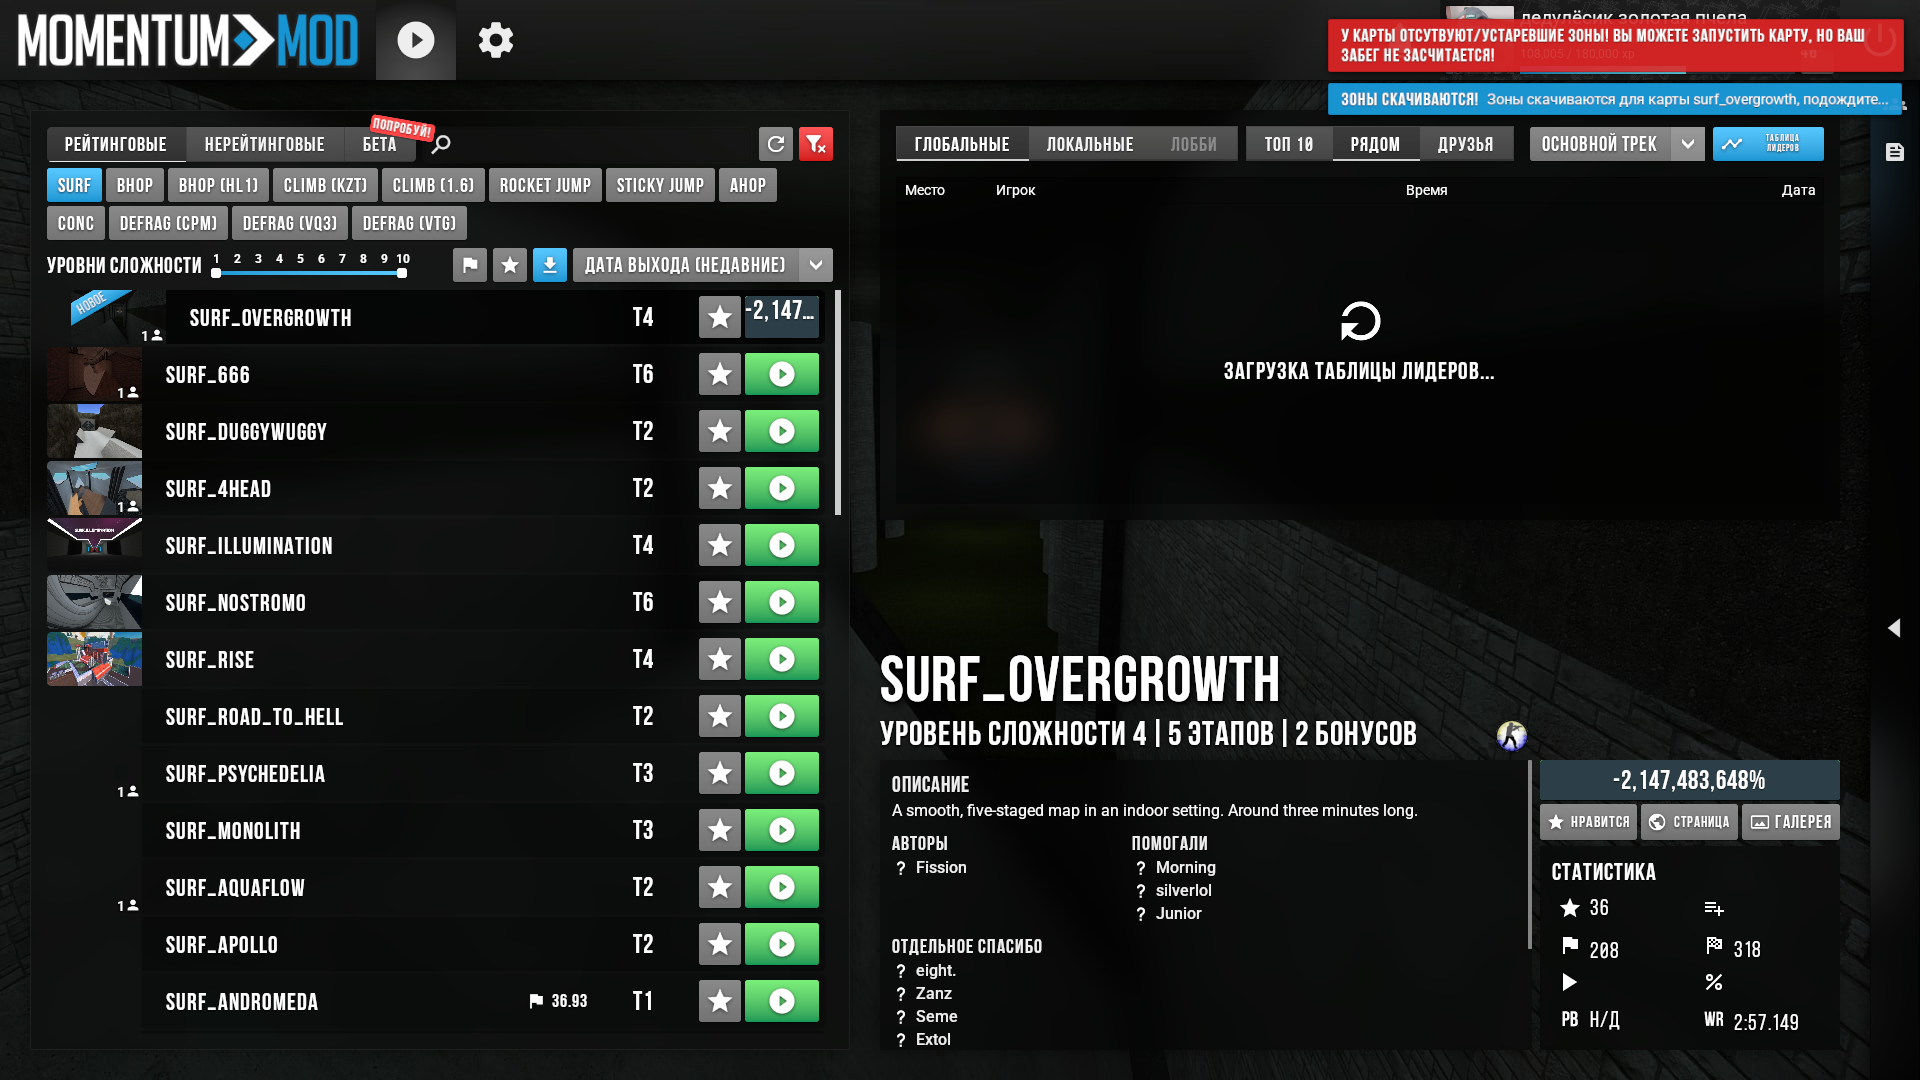Image resolution: width=1920 pixels, height=1080 pixels.
Task: Expand the track dropdown chevron
Action: 1688,144
